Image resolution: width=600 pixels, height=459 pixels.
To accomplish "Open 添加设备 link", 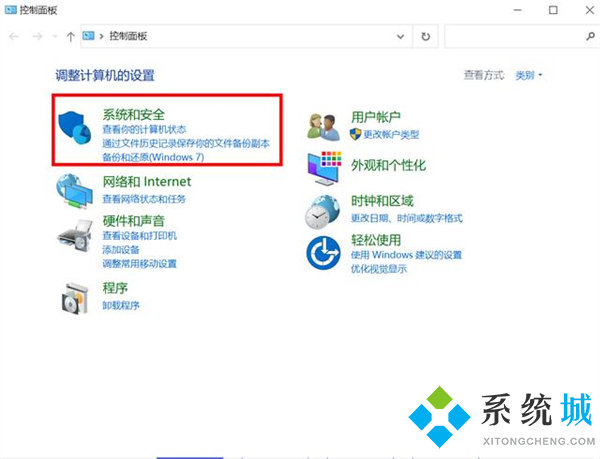I will [121, 250].
